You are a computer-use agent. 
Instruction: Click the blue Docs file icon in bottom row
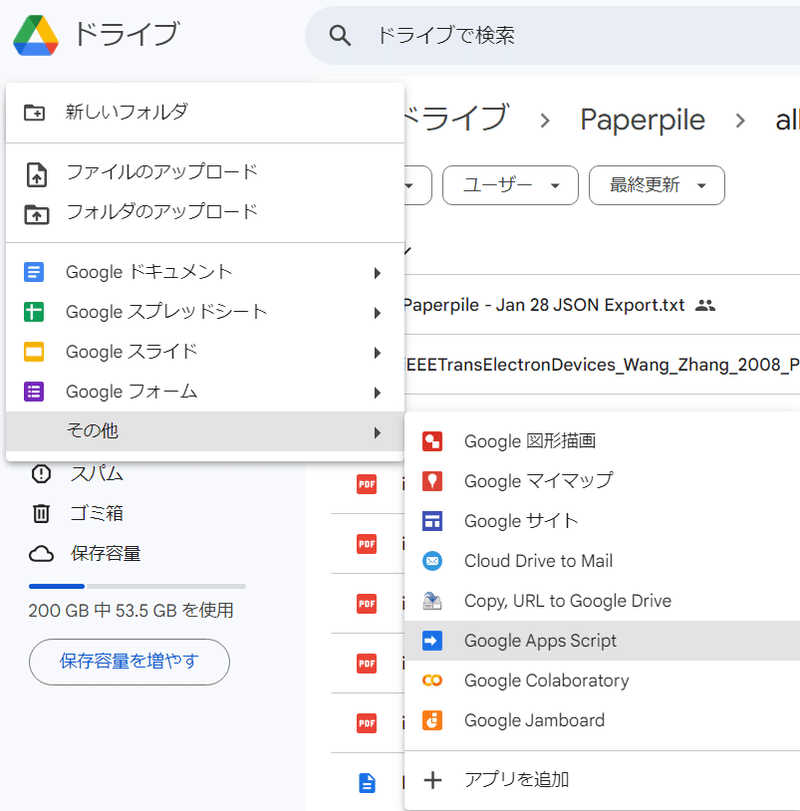[367, 783]
